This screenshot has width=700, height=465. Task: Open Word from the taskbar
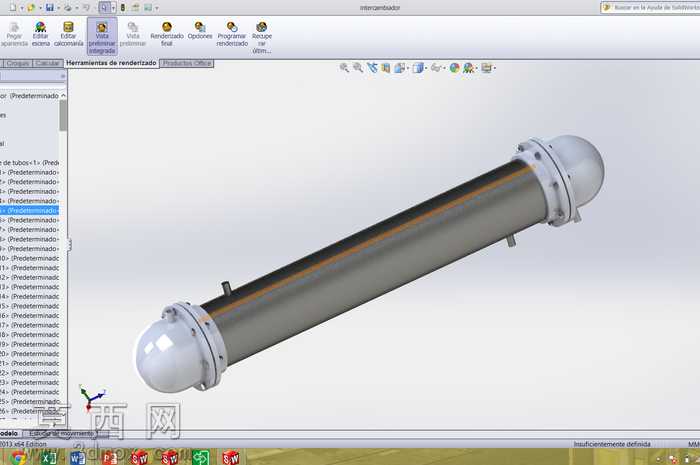point(78,457)
